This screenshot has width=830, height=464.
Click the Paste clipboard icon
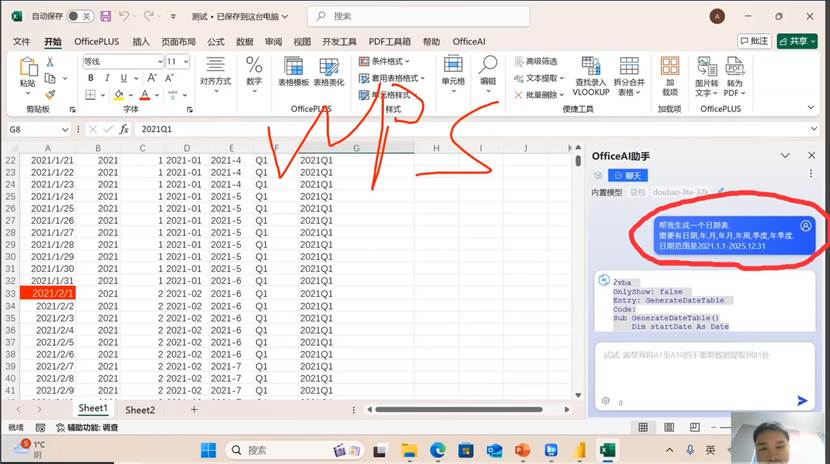coord(28,68)
